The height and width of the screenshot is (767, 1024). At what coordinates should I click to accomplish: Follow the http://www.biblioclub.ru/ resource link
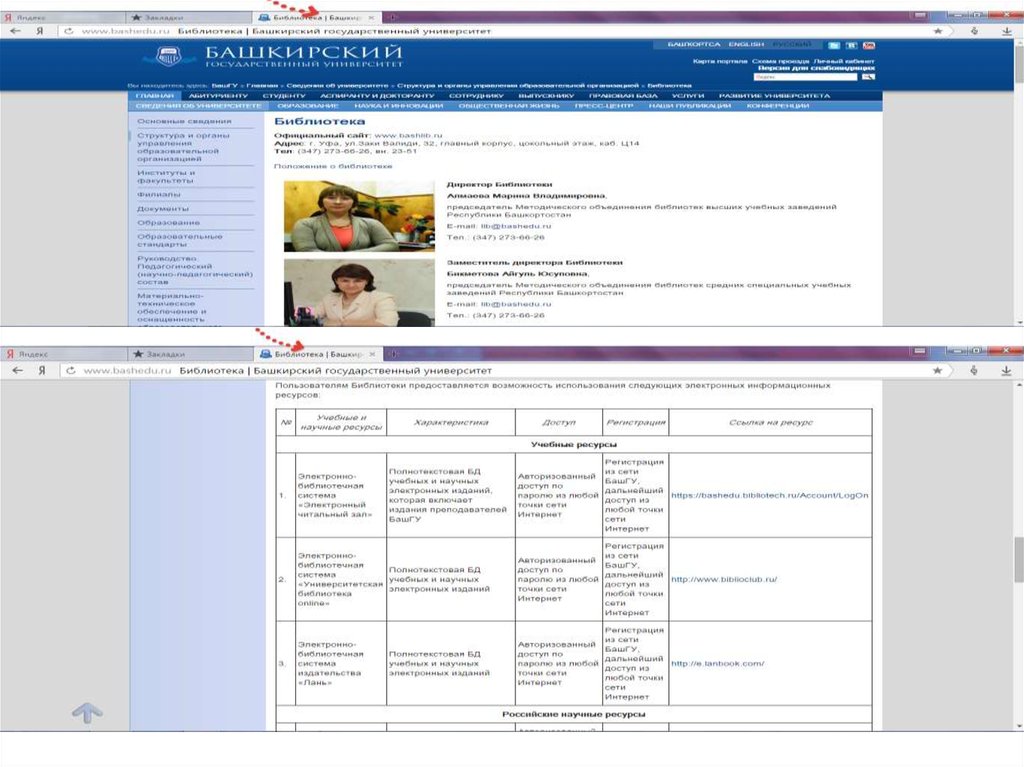coord(724,579)
